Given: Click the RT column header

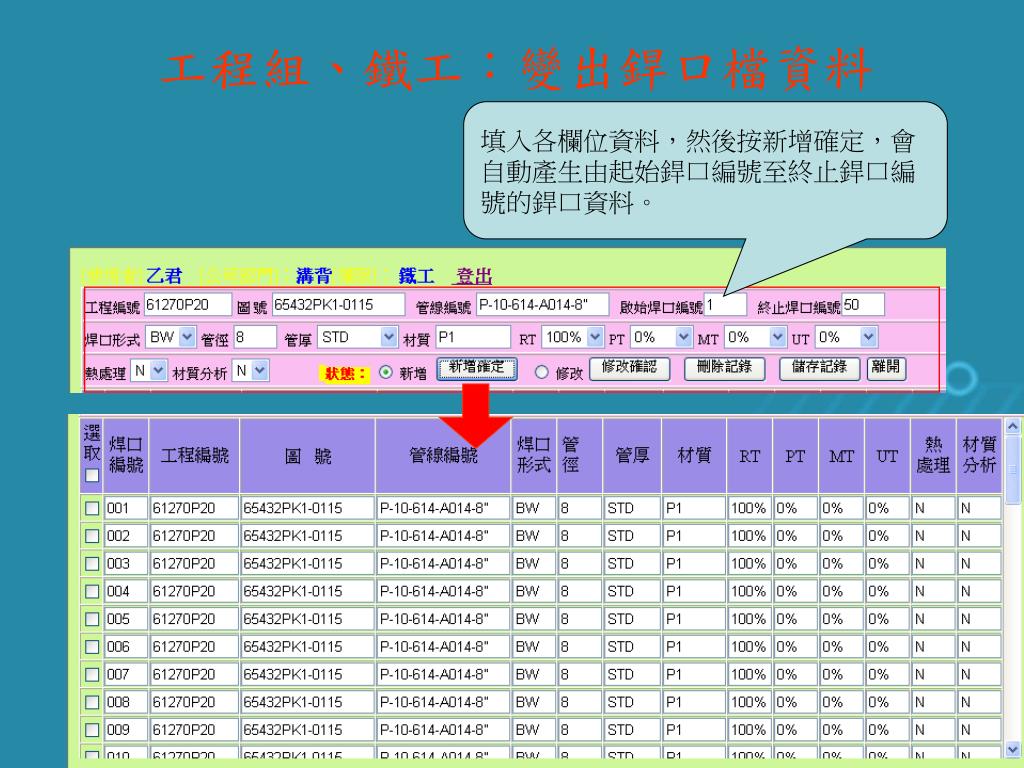Looking at the screenshot, I should pos(749,455).
